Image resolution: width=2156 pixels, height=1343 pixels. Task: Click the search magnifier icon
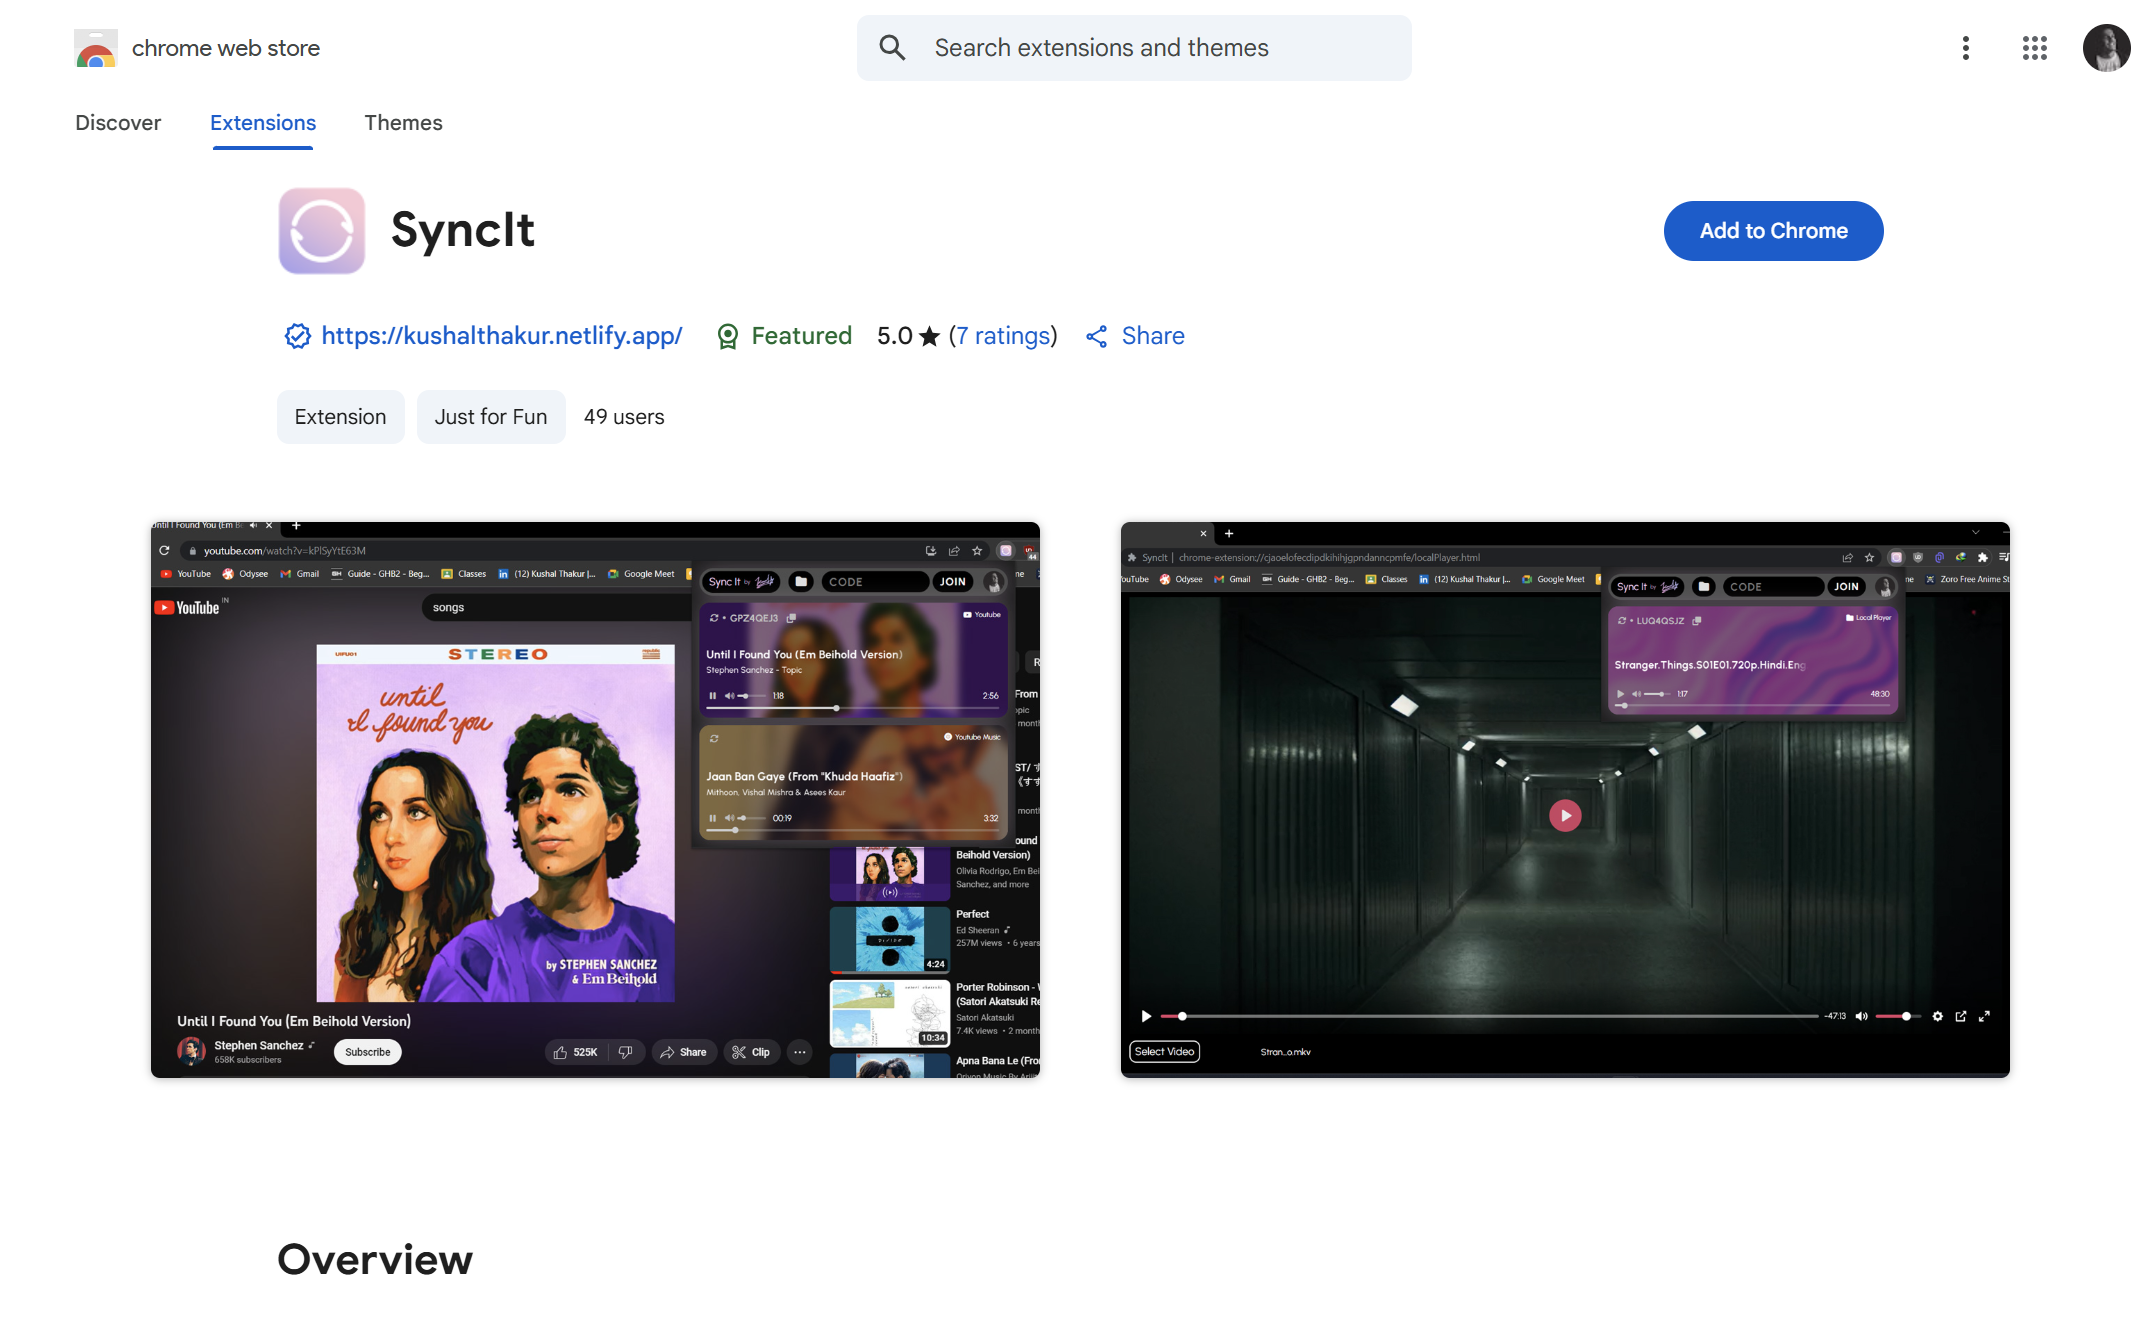point(892,48)
